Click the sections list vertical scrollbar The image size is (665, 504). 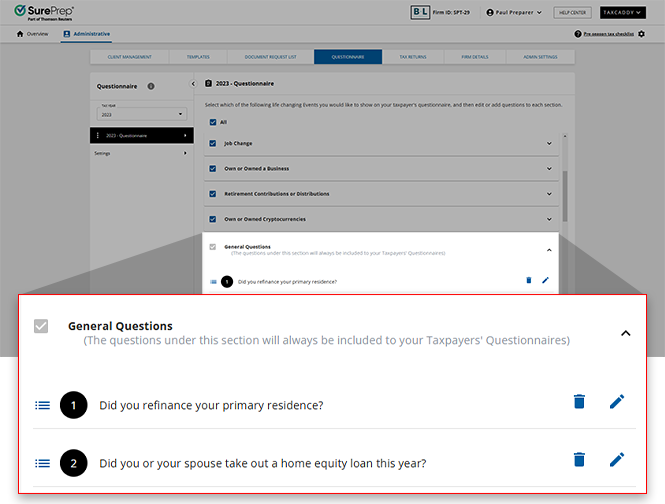[x=565, y=196]
